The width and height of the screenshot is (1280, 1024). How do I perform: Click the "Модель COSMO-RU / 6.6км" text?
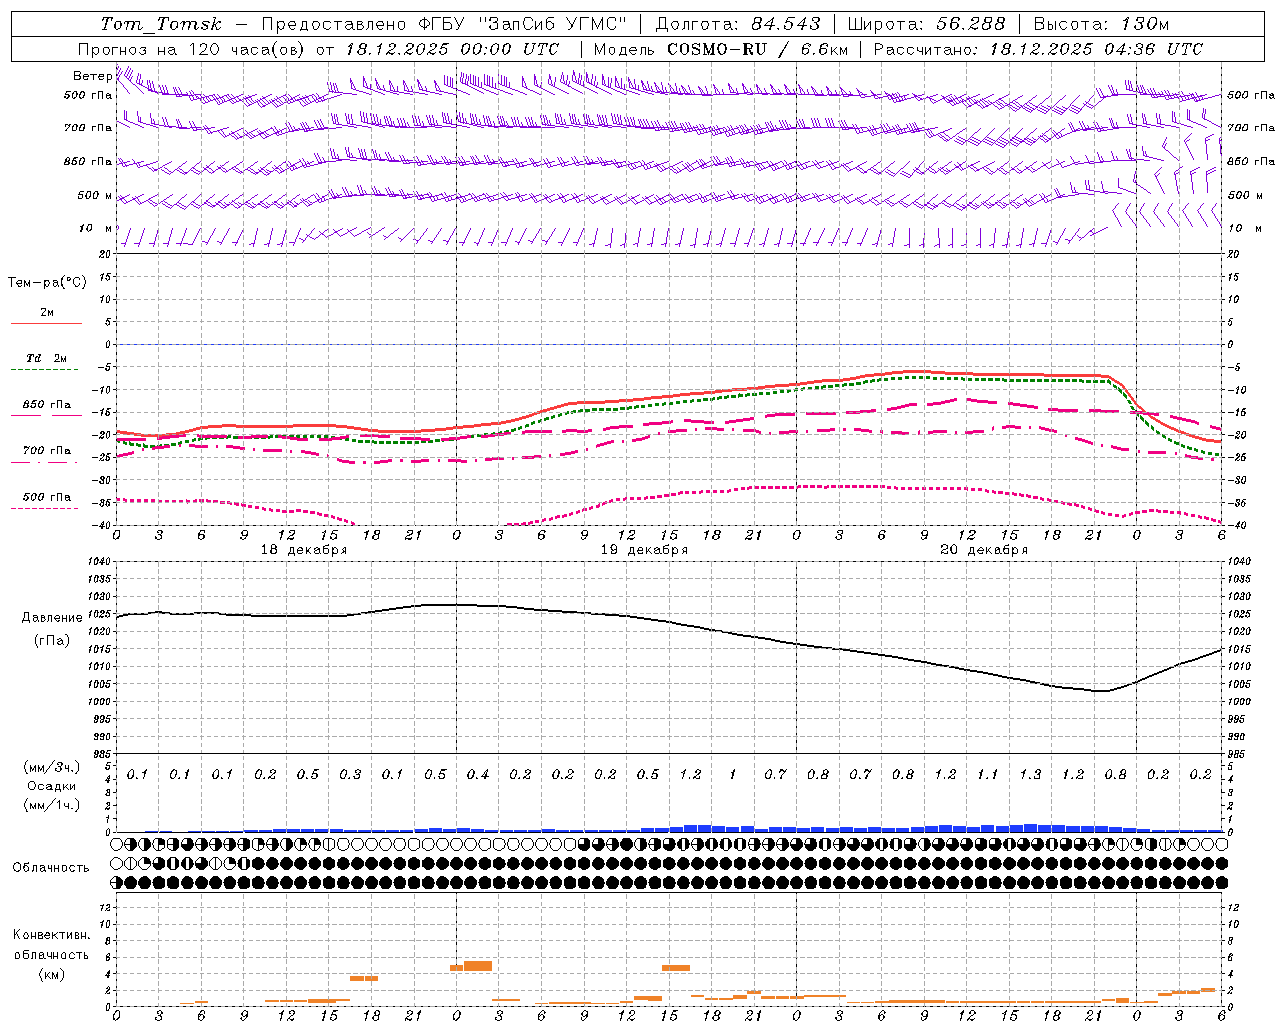tap(720, 49)
